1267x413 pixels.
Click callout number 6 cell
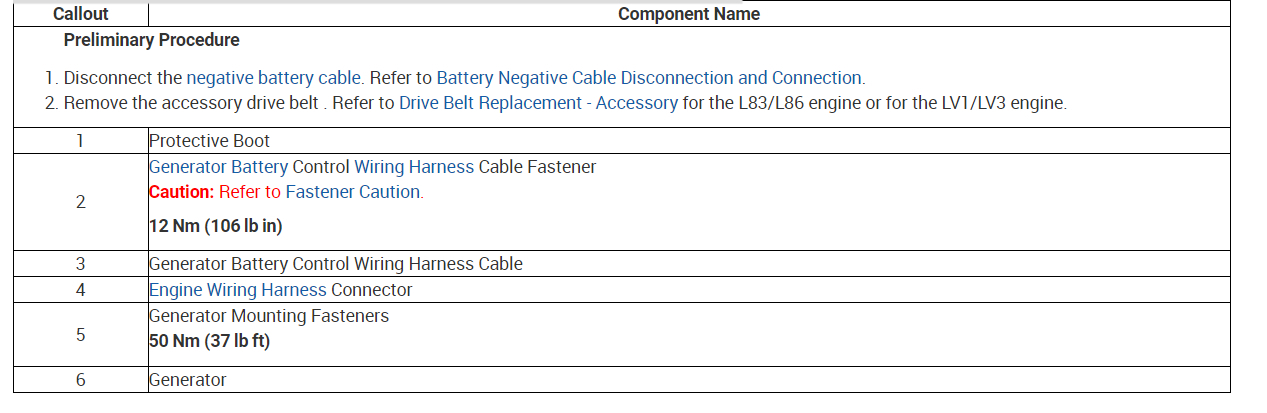(x=80, y=380)
